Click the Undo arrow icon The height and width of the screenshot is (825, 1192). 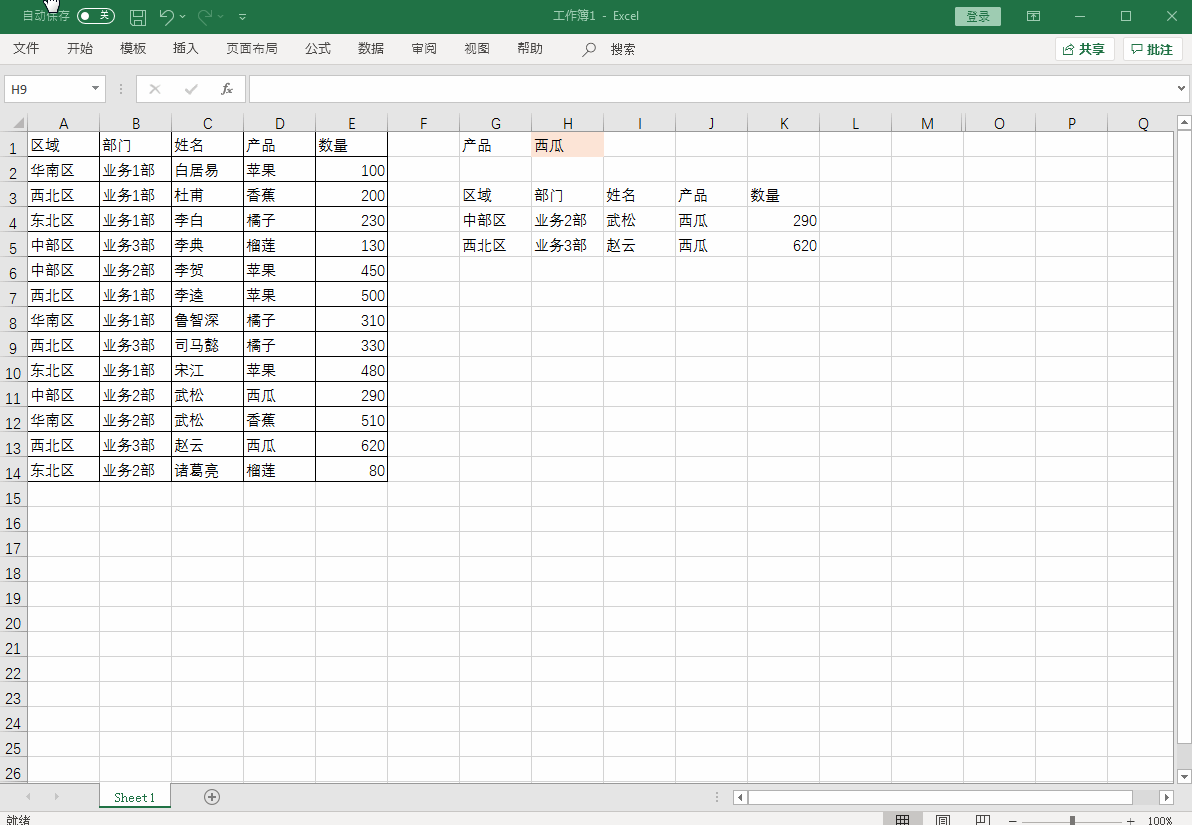[166, 16]
